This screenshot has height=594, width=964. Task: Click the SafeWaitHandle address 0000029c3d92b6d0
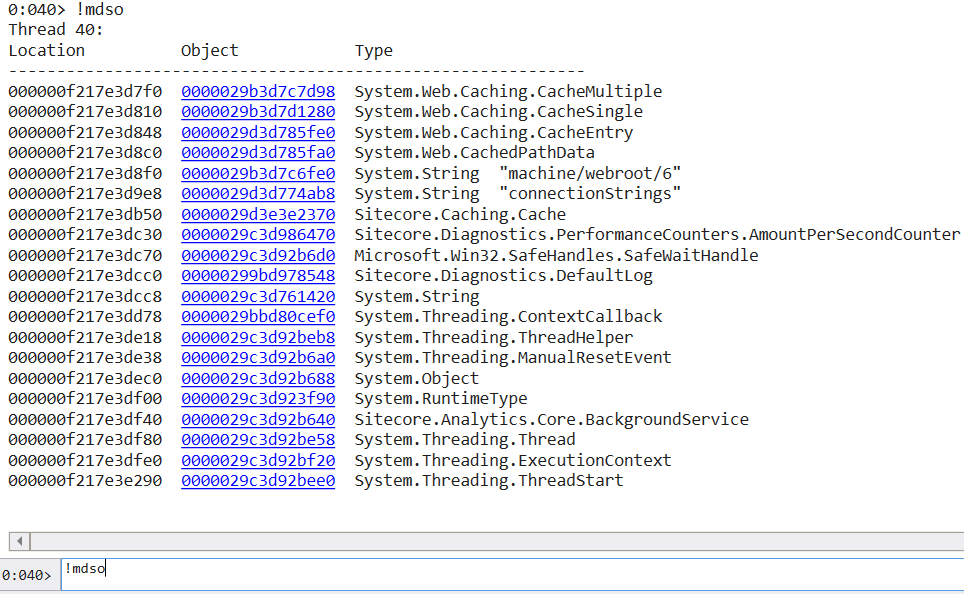(258, 255)
